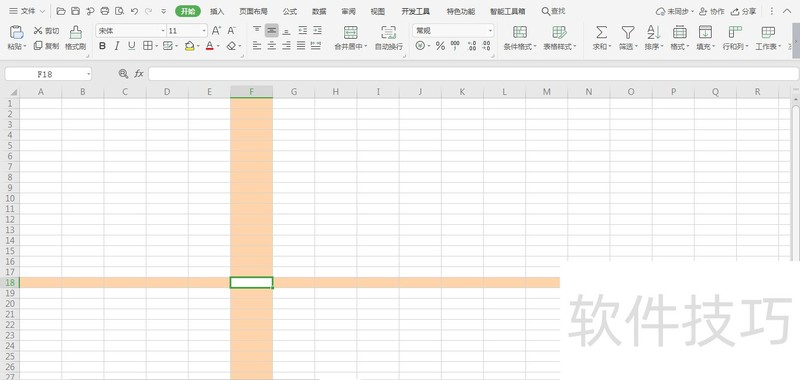The width and height of the screenshot is (800, 380).
Task: Click the Find search button
Action: 553,11
